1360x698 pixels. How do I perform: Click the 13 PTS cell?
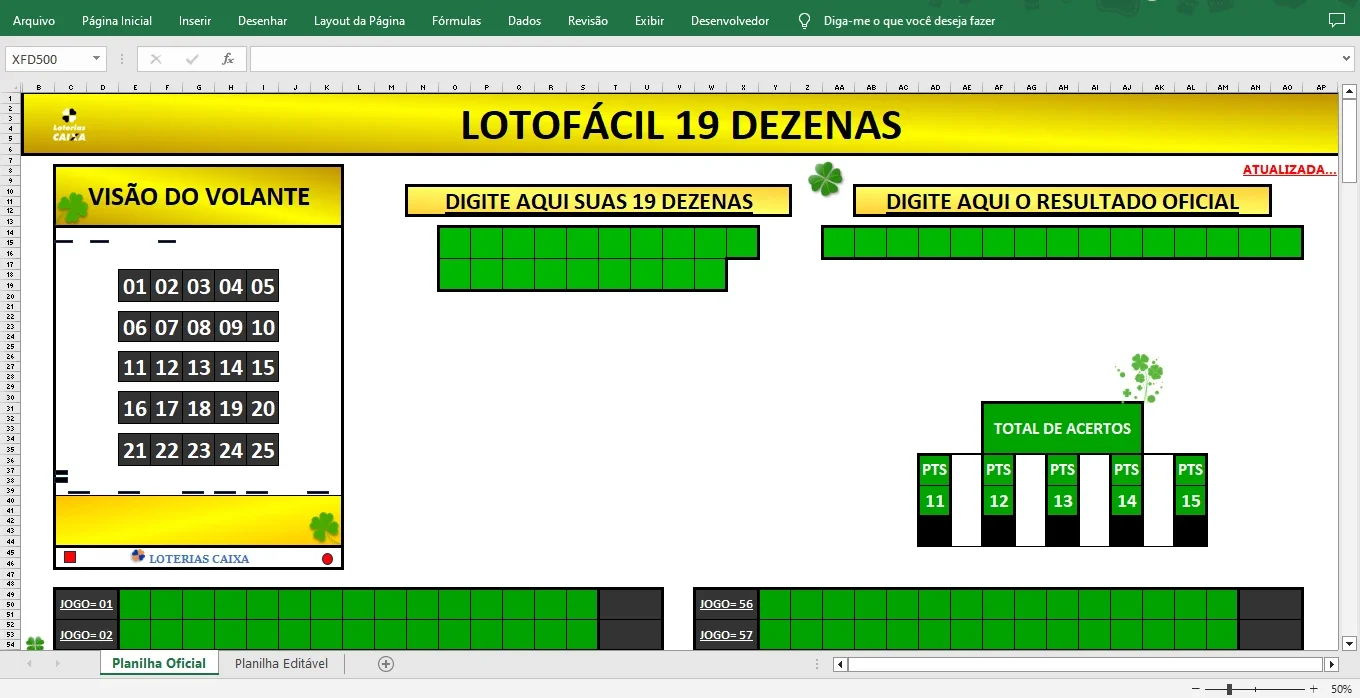click(x=1062, y=501)
